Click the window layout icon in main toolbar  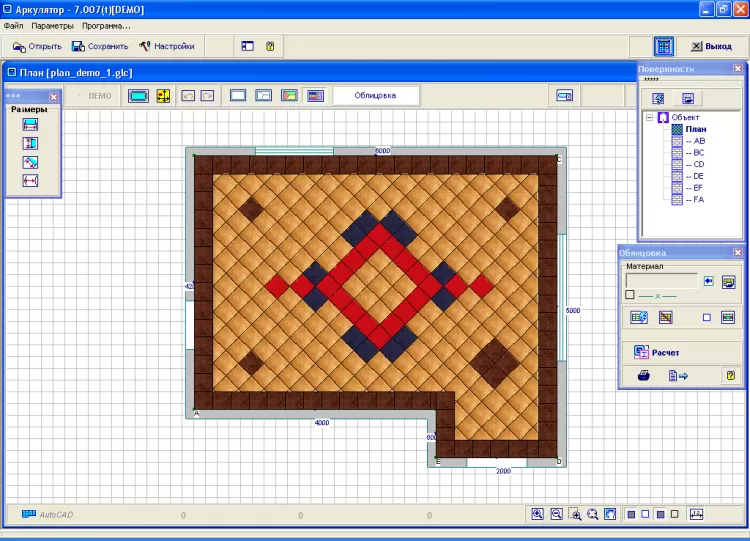247,46
